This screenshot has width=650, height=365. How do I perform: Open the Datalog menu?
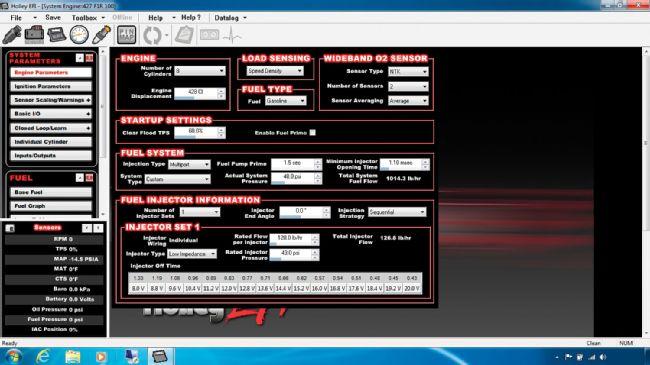tap(230, 18)
